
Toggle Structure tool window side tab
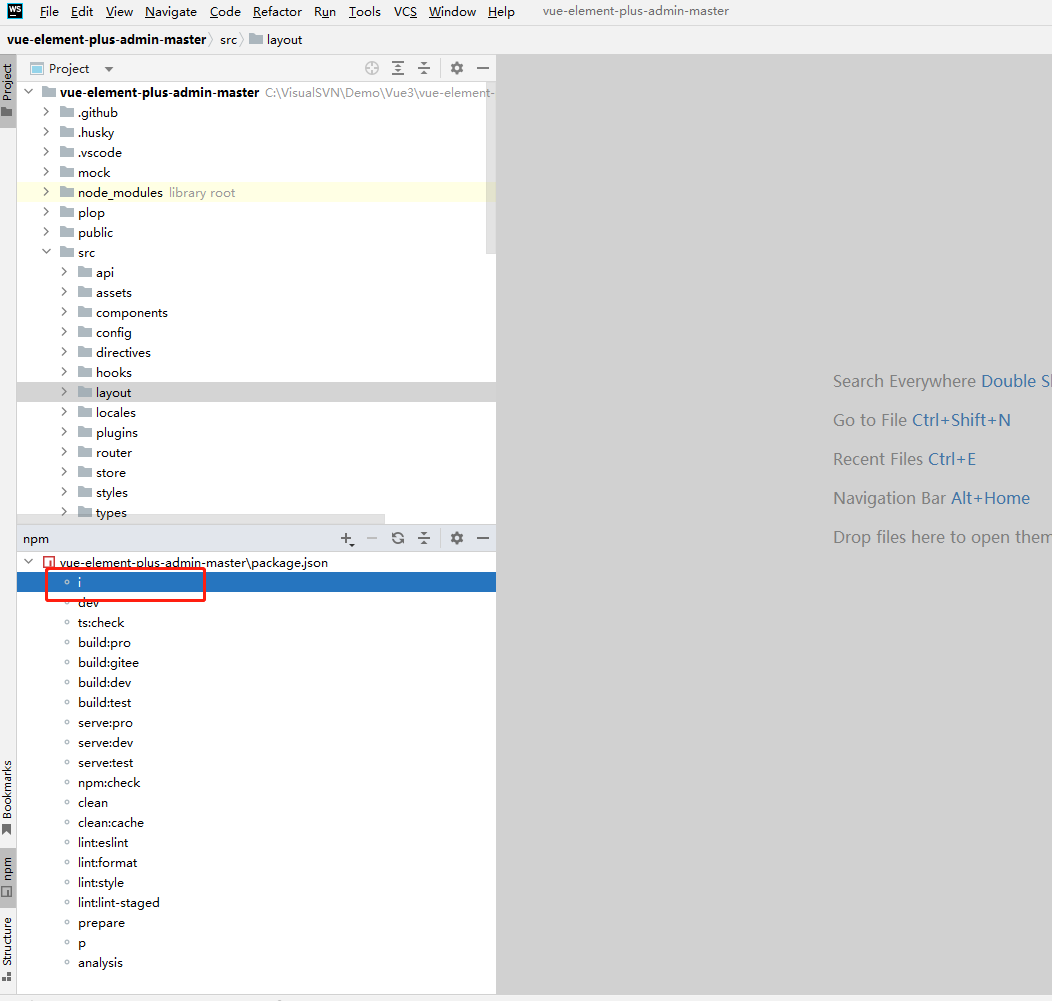click(x=7, y=949)
